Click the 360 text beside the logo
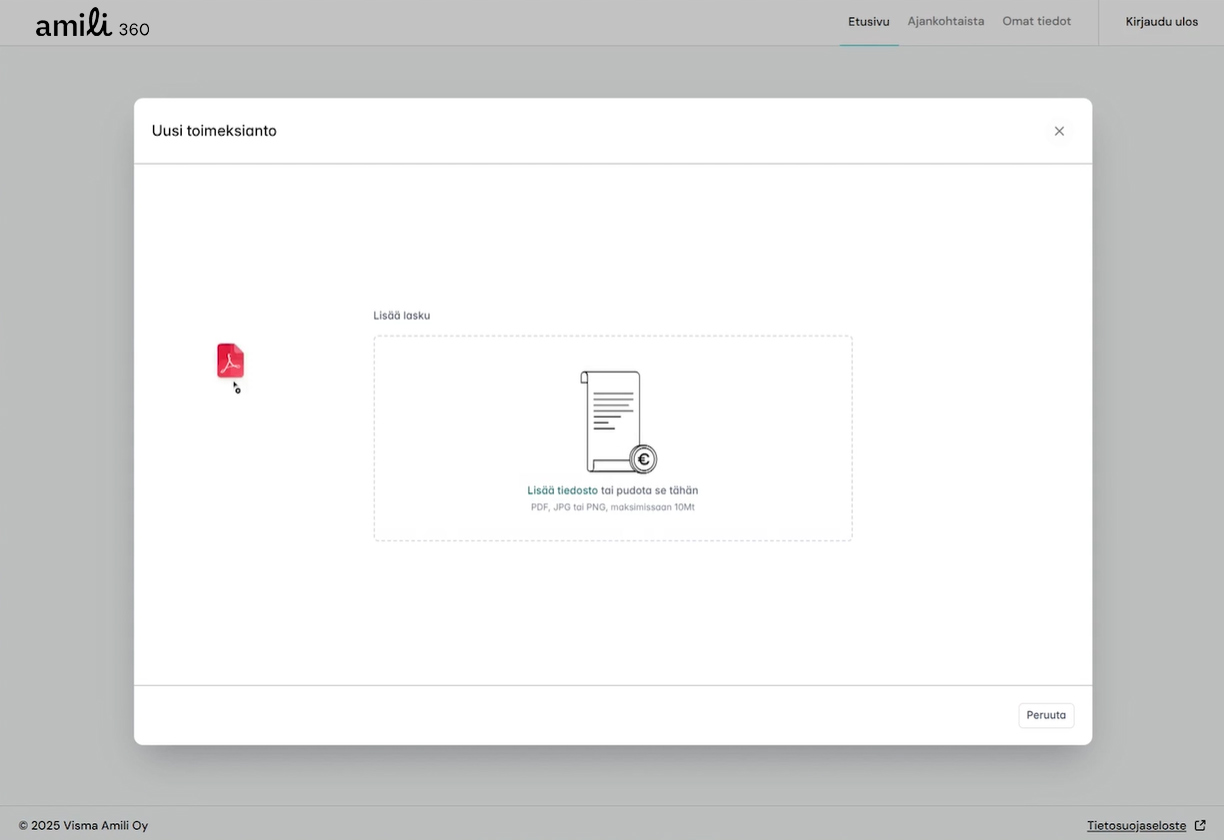This screenshot has width=1224, height=840. (134, 30)
